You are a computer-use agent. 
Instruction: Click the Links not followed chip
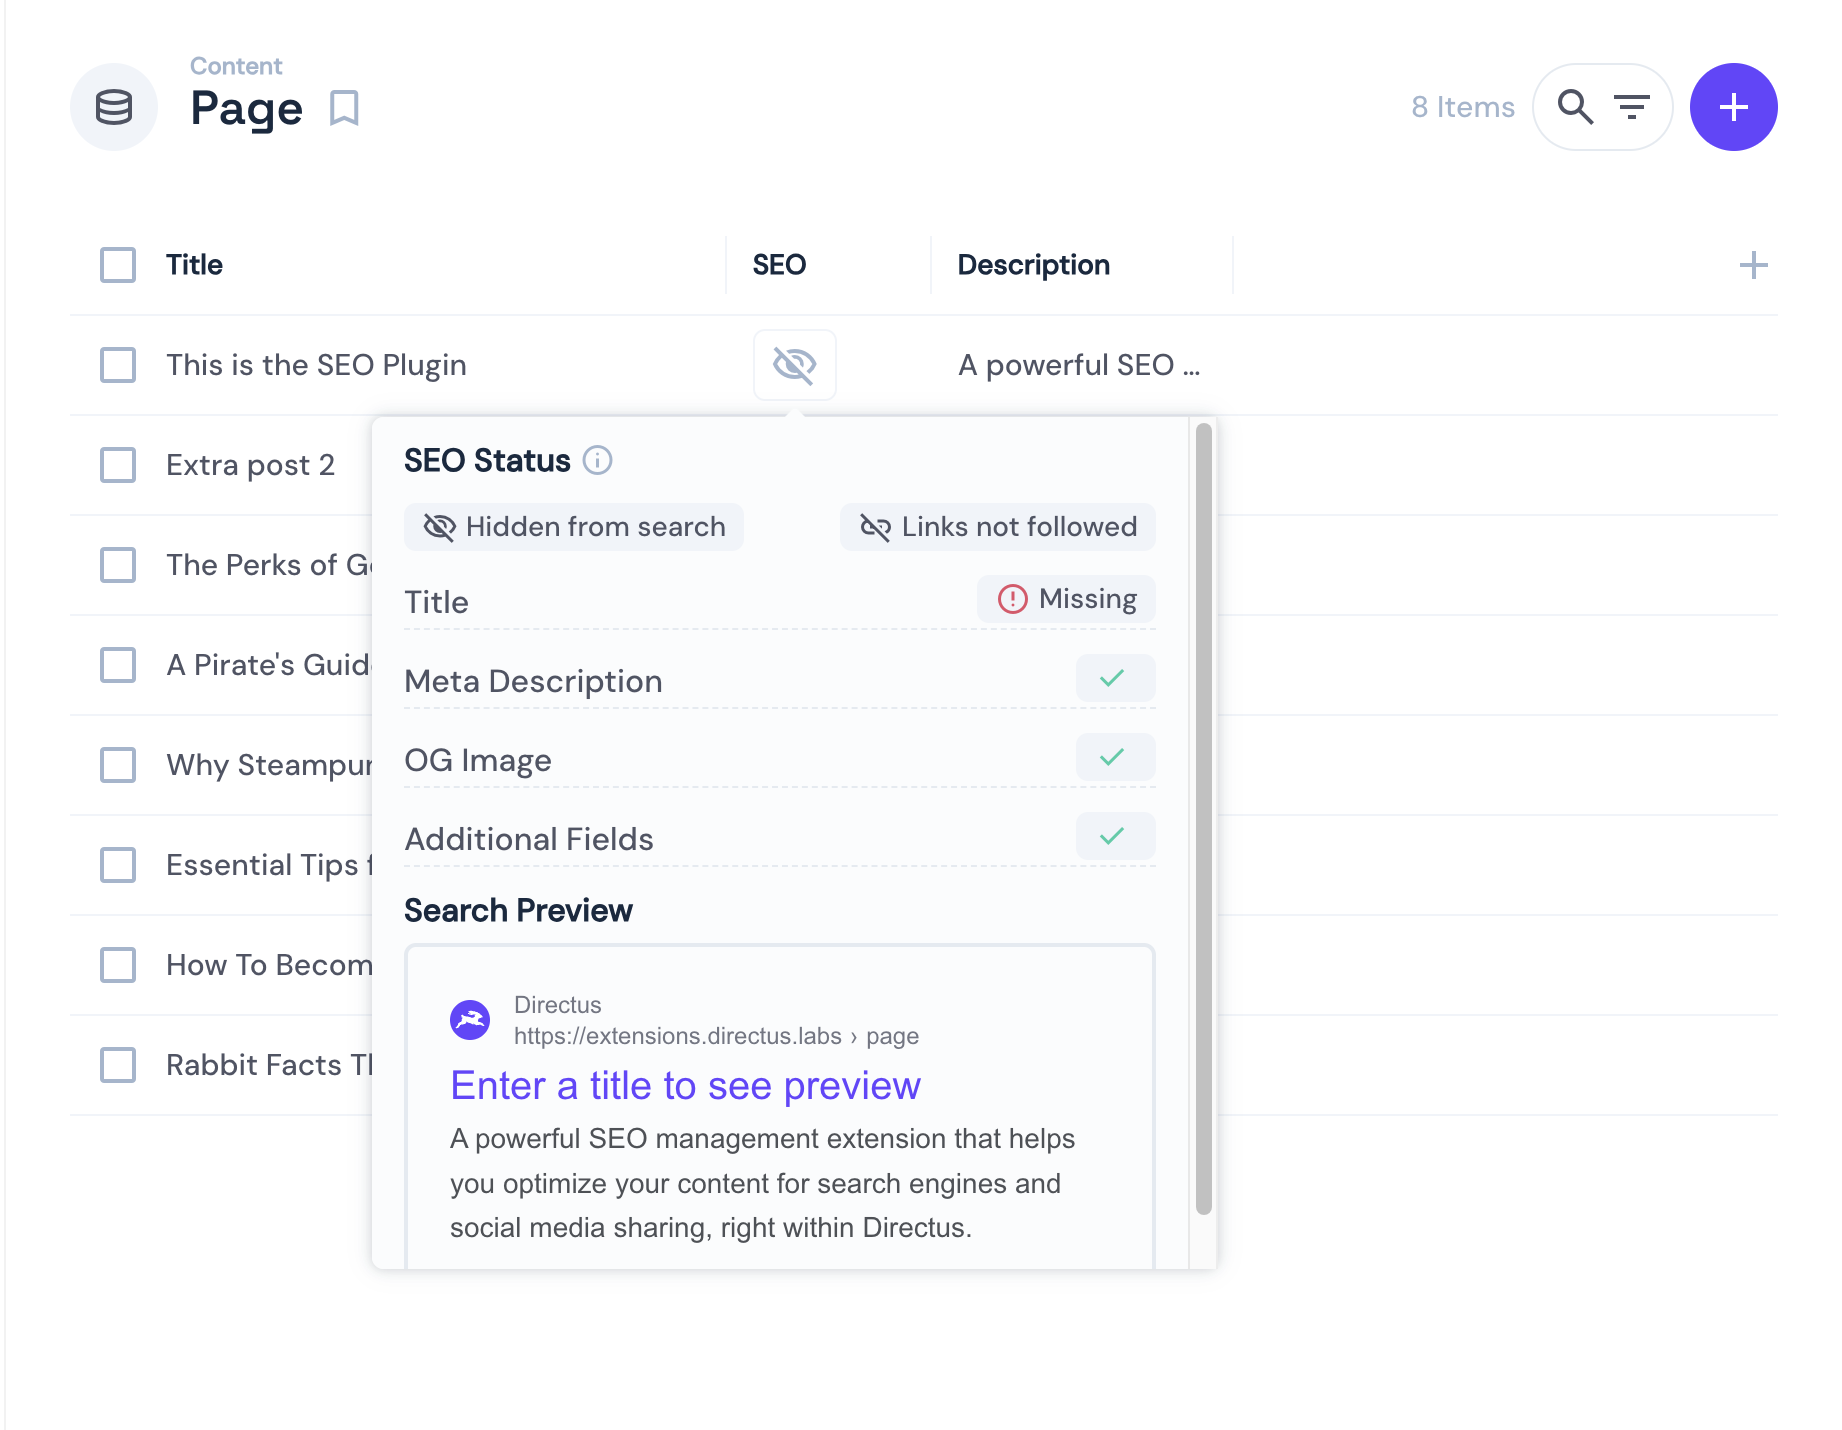tap(998, 527)
